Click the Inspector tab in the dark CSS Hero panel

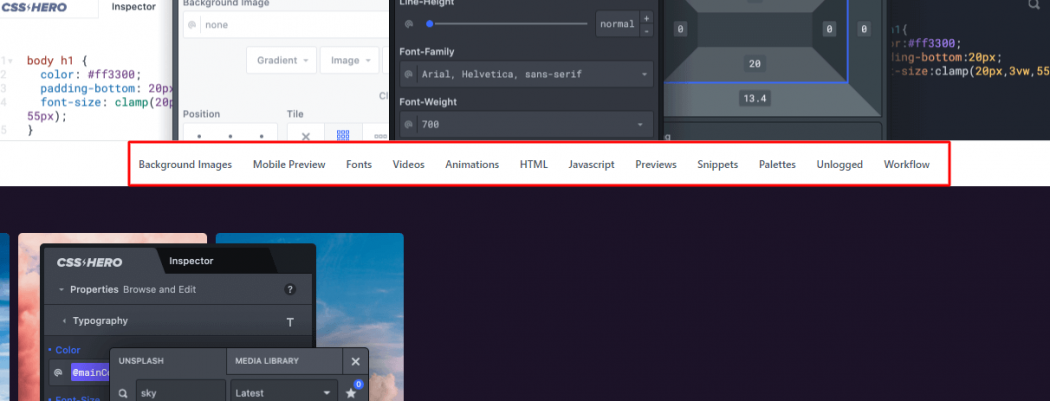pos(192,261)
